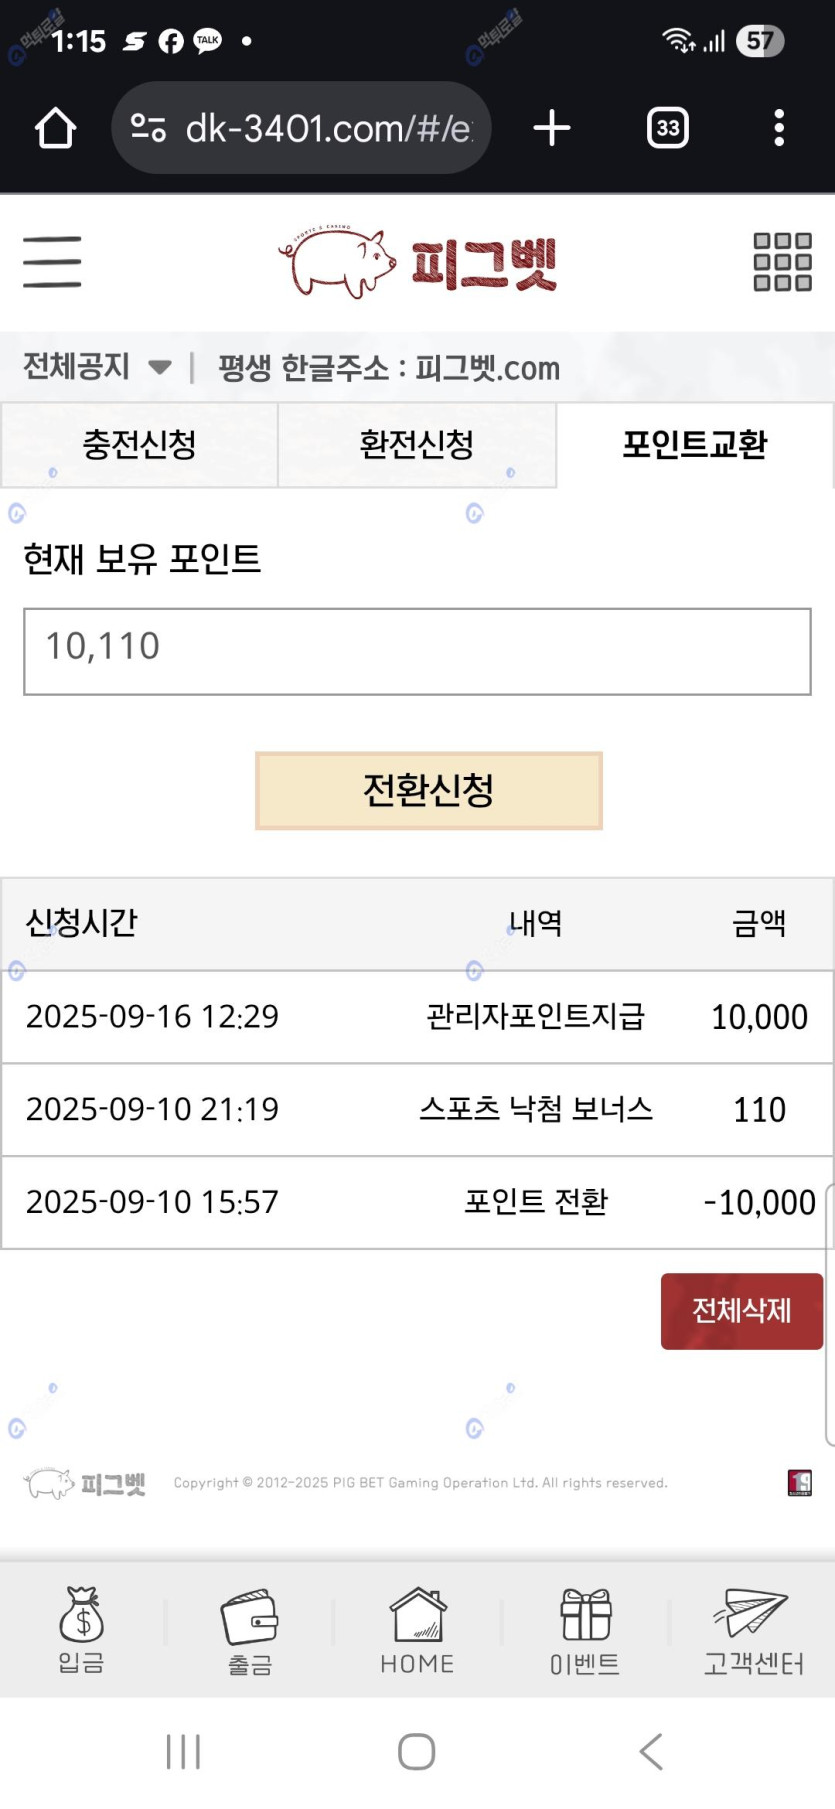This screenshot has width=835, height=1809.
Task: Switch to the 충전신청 tab
Action: click(139, 445)
